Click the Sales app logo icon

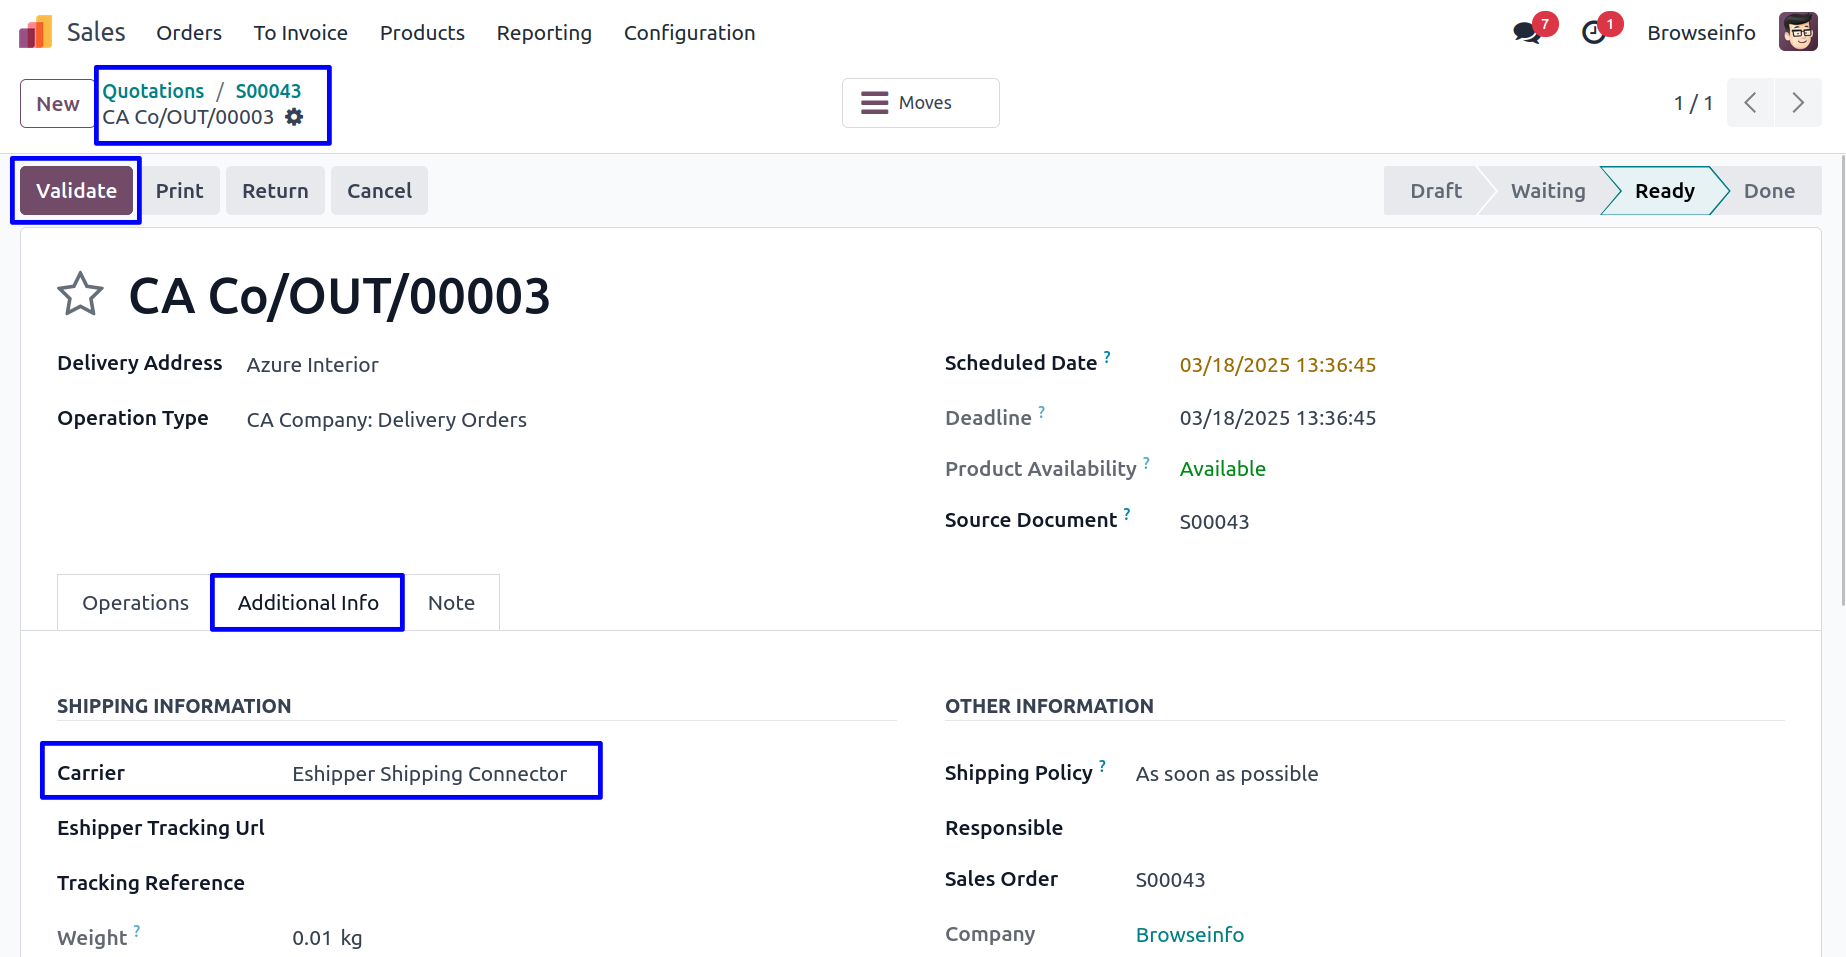click(35, 32)
